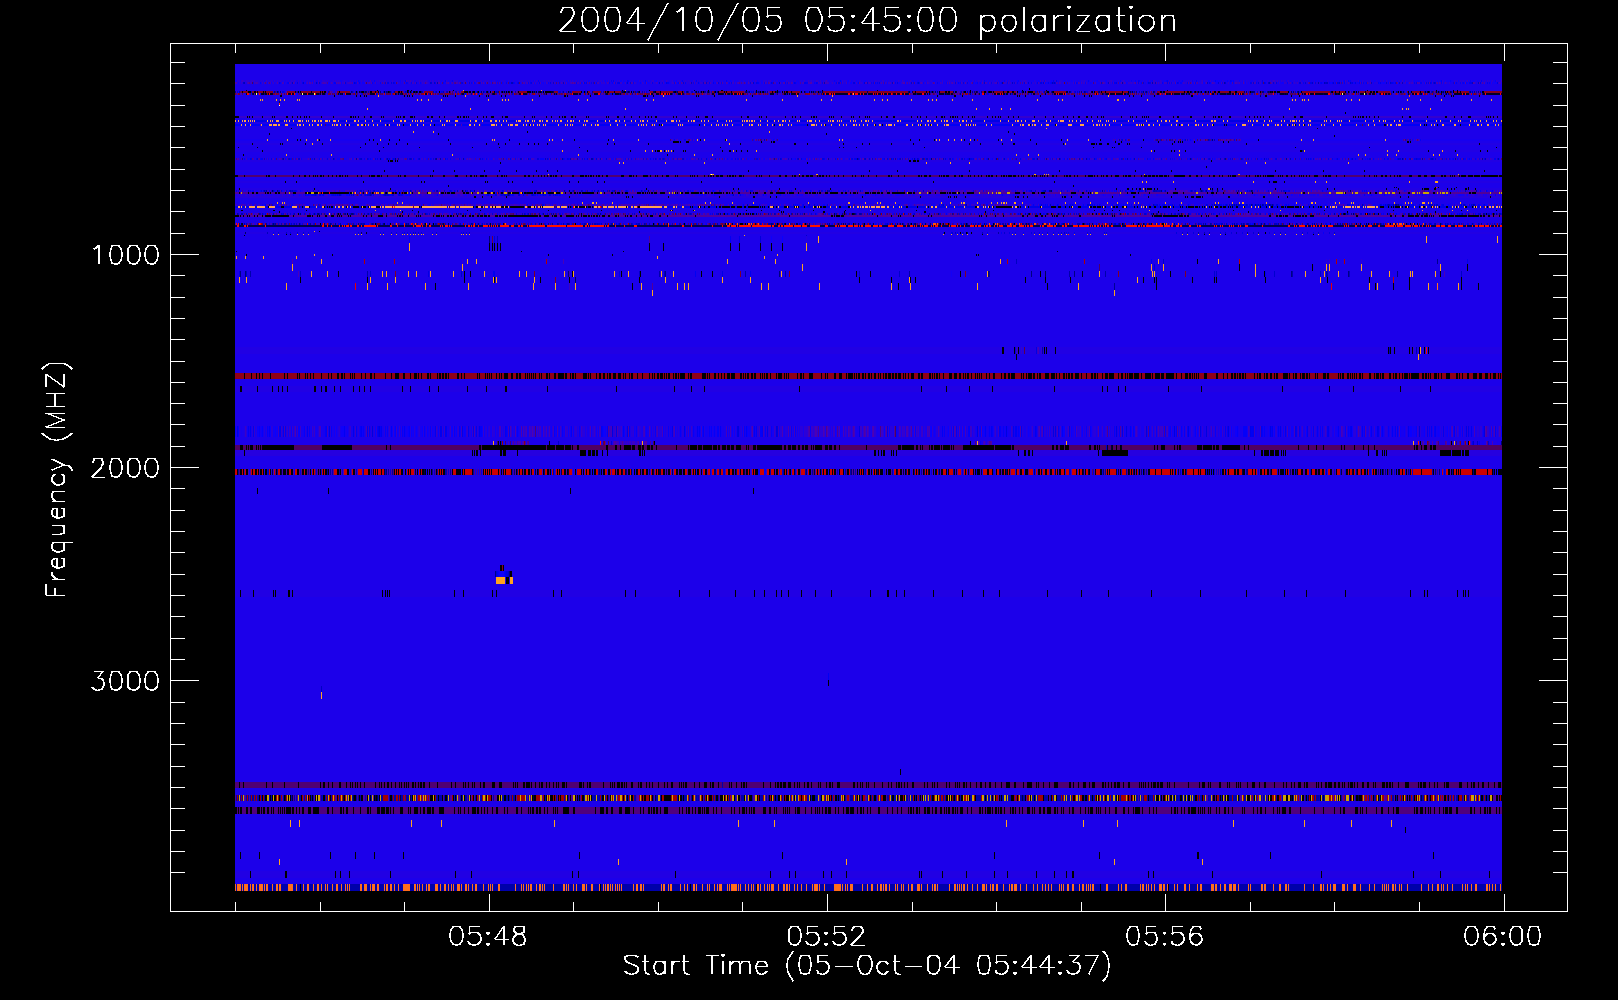Click the white speck just below 3000 MHz
Viewport: 1618px width, 1000px height.
(321, 694)
